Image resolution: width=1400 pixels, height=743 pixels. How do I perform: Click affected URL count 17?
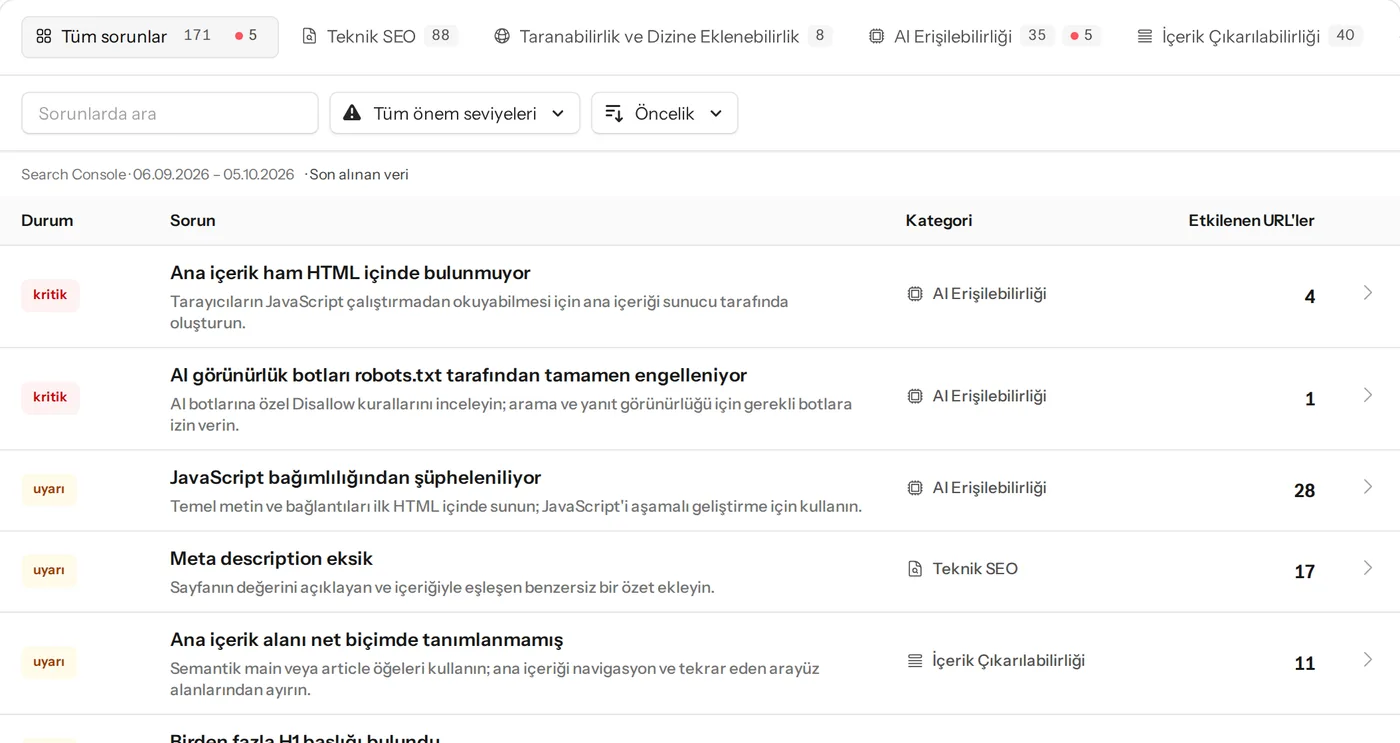click(1304, 571)
